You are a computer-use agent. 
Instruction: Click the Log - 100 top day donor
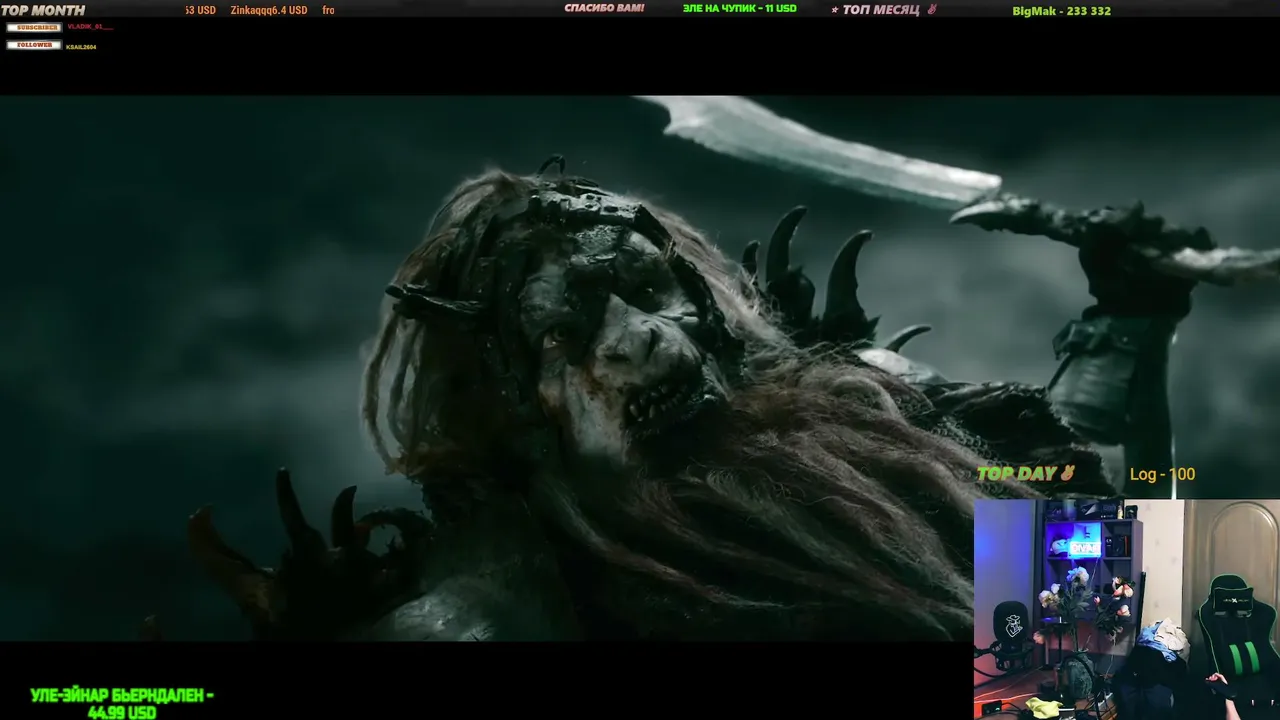click(1162, 474)
